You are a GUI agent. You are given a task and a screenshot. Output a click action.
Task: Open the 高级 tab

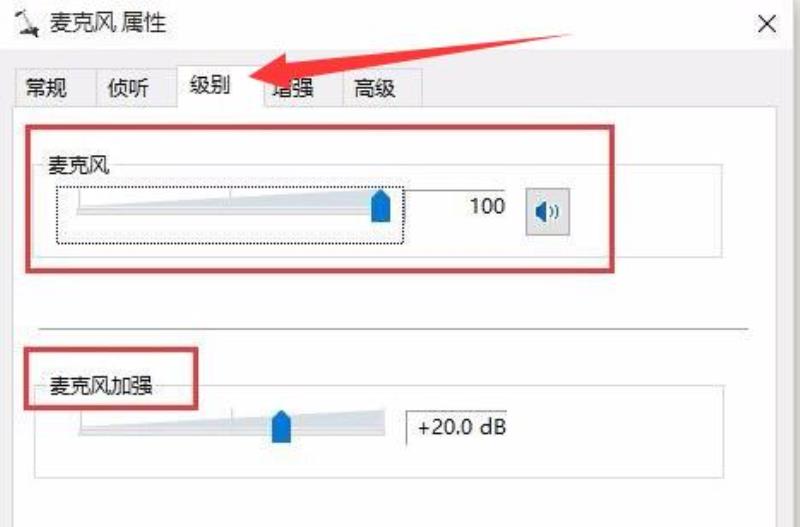[x=375, y=88]
